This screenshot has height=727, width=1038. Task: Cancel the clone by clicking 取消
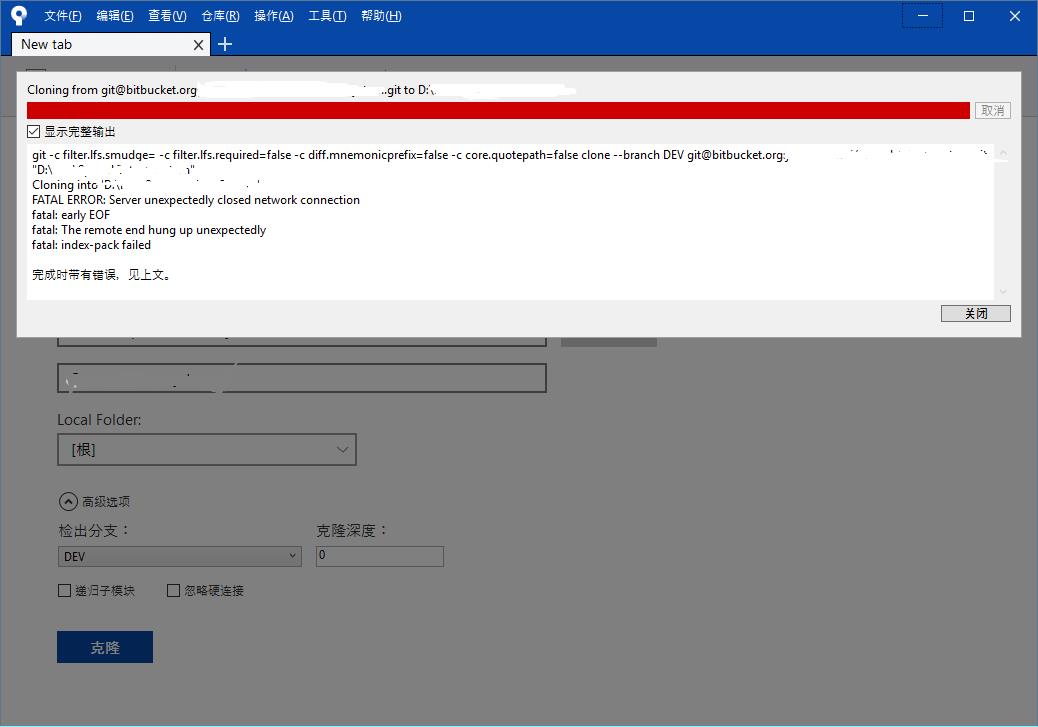point(992,110)
